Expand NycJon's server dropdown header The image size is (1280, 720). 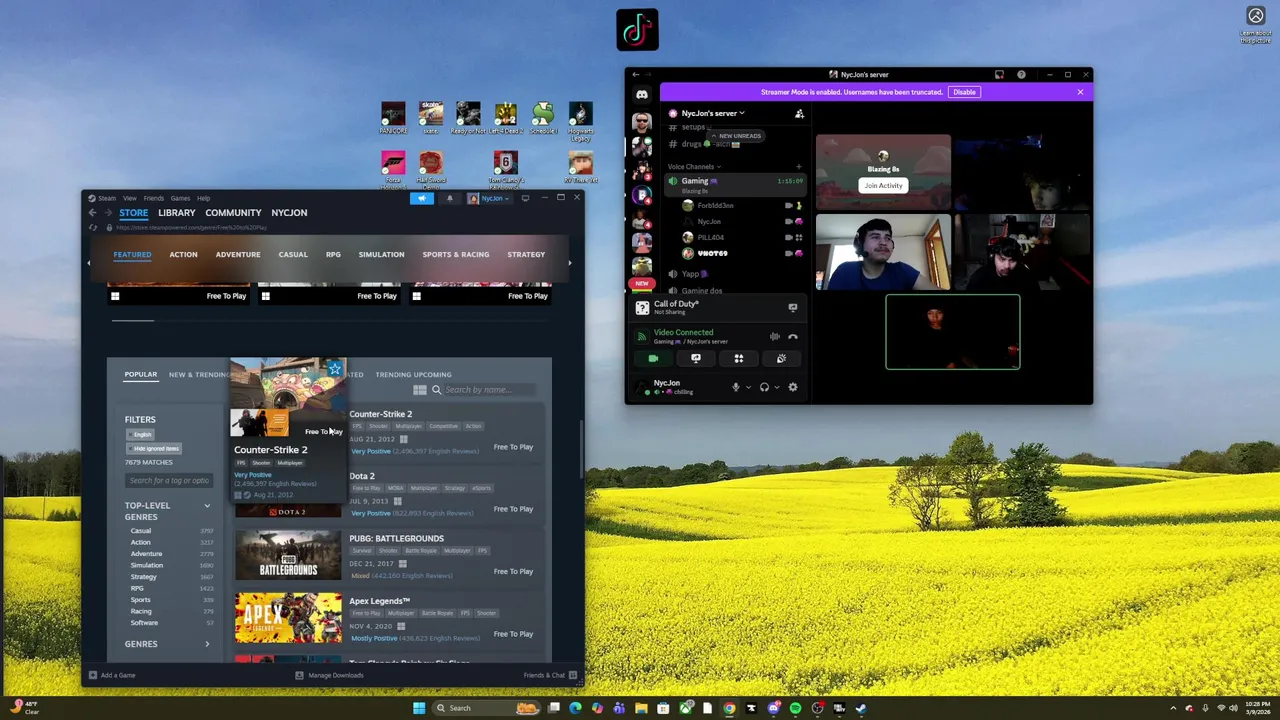pyautogui.click(x=714, y=113)
